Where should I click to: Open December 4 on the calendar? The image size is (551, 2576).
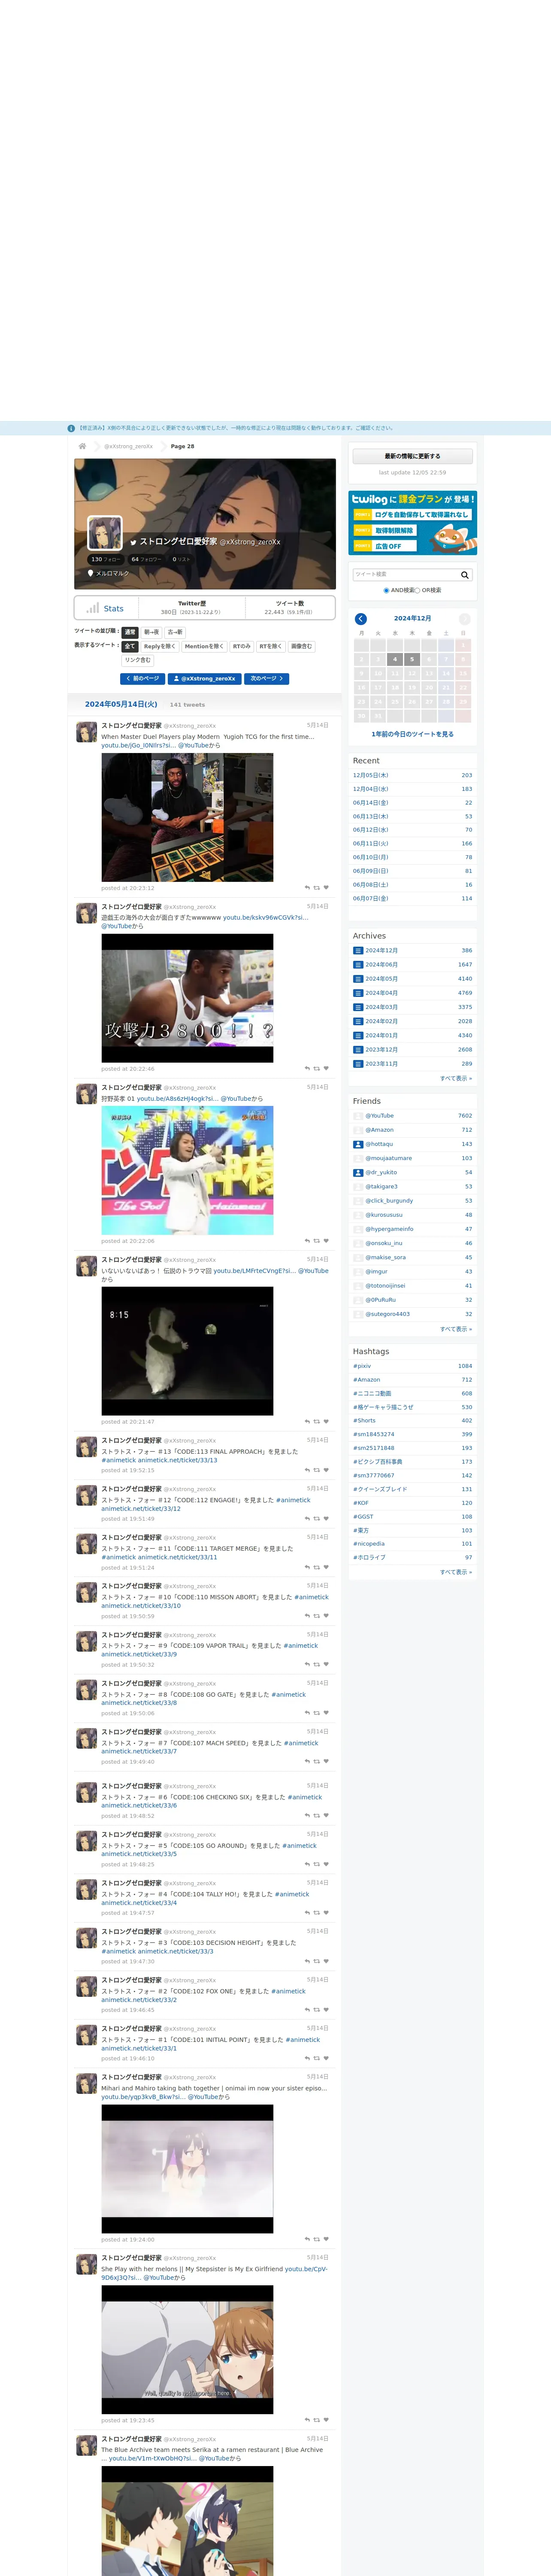[x=395, y=659]
